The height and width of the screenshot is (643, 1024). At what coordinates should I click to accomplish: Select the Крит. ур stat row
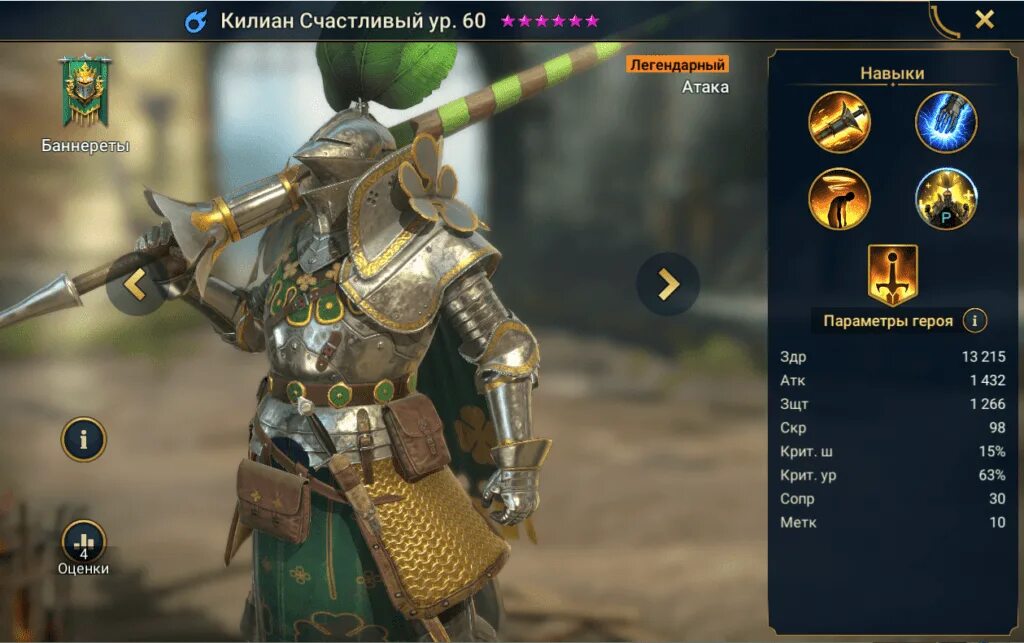[x=892, y=475]
